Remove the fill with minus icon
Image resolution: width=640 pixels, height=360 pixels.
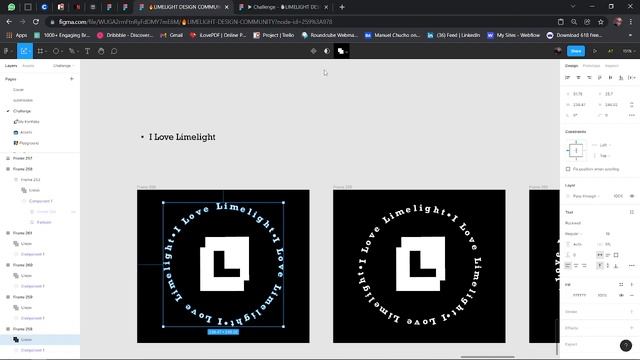click(632, 295)
